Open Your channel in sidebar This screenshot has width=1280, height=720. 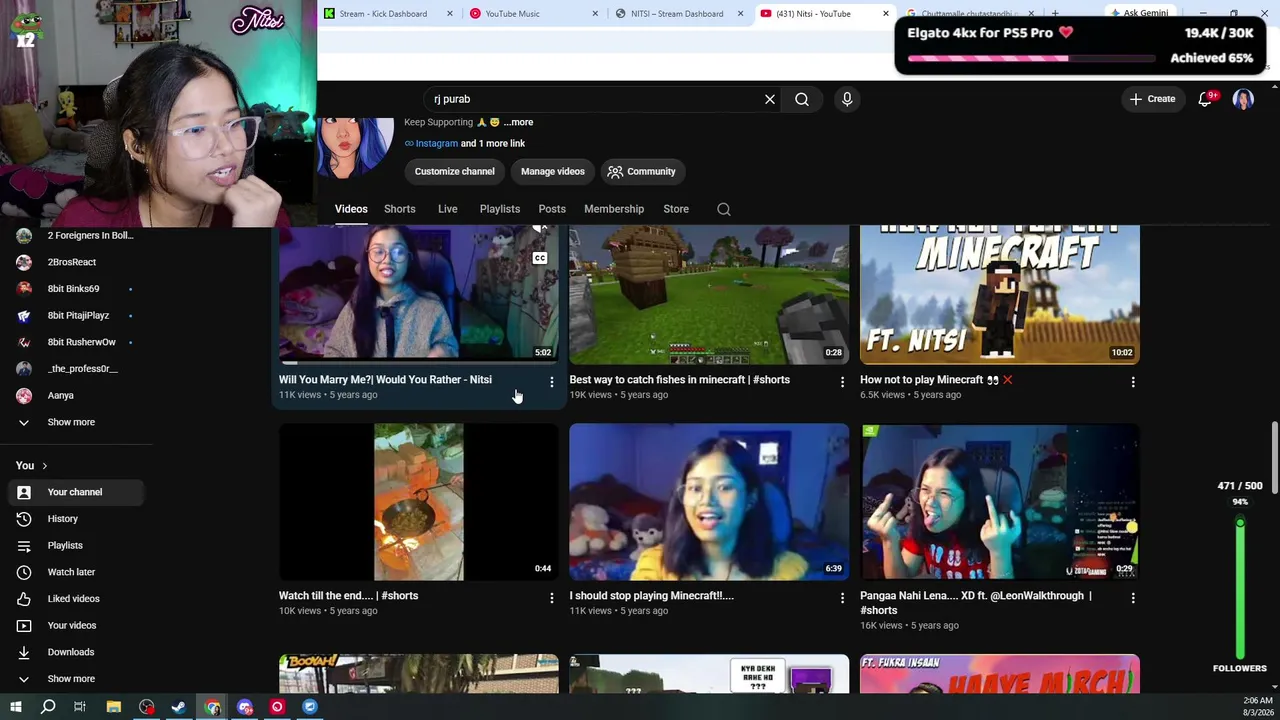75,492
